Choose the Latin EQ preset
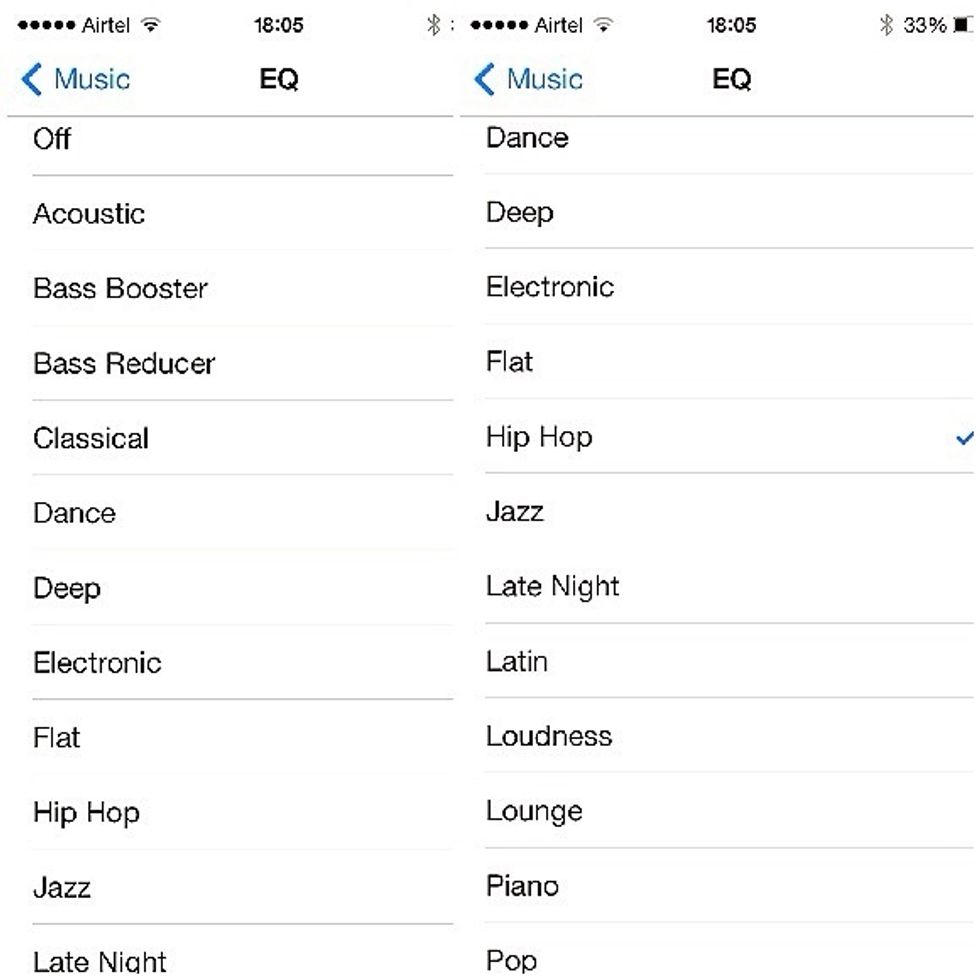The width and height of the screenshot is (980, 980). pyautogui.click(x=516, y=661)
